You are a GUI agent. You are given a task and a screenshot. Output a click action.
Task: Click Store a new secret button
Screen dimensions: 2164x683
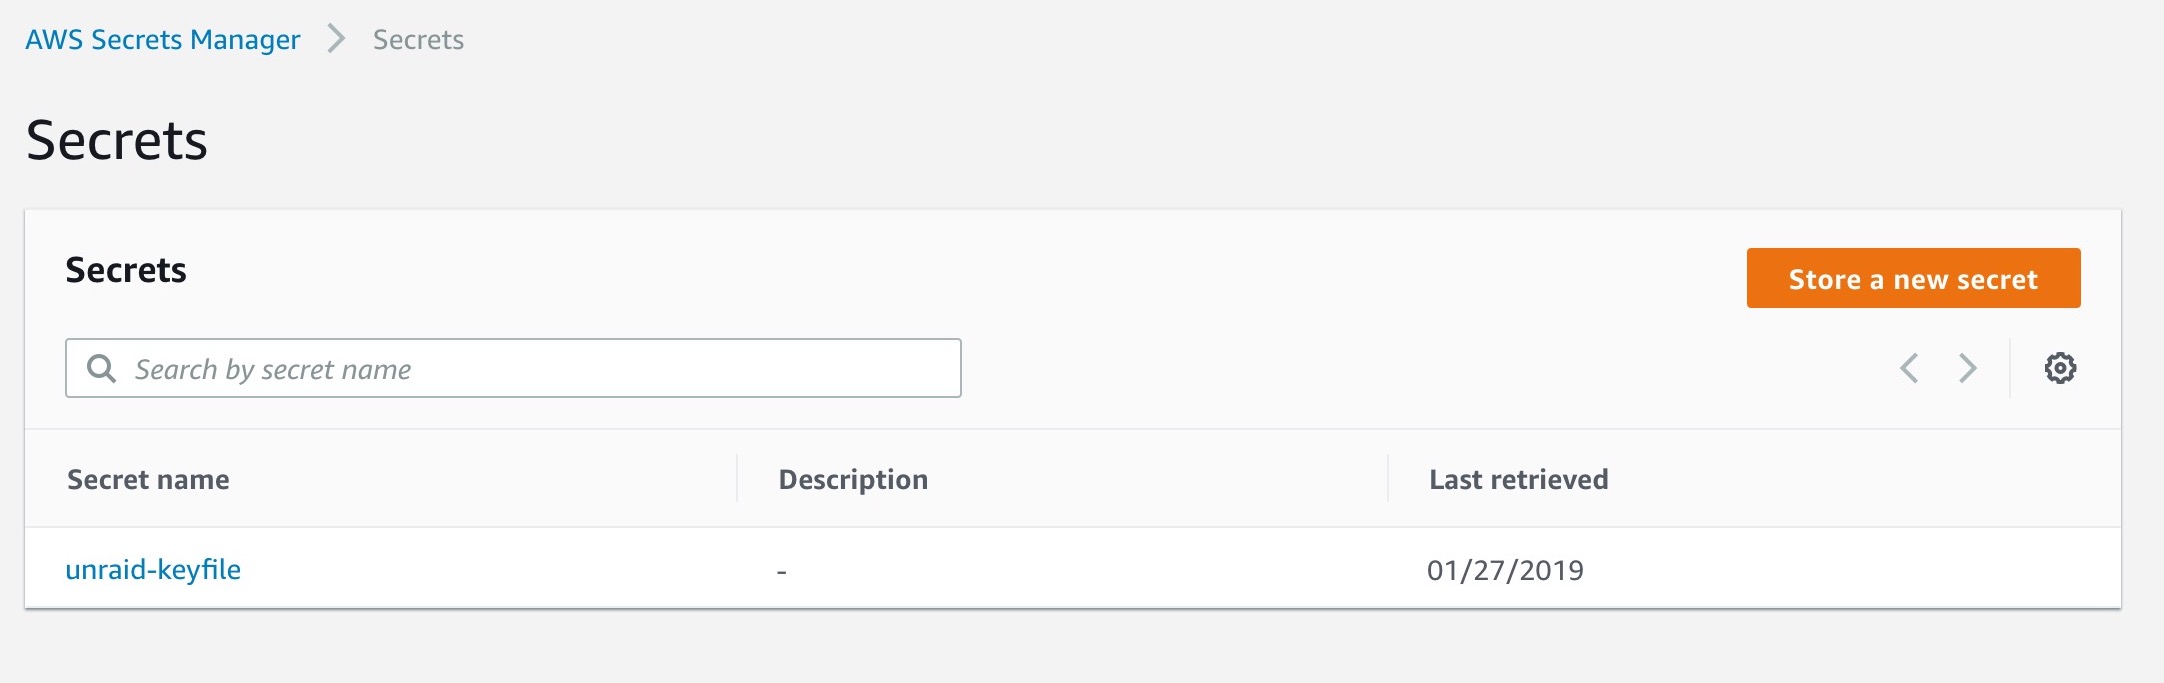pos(1912,279)
